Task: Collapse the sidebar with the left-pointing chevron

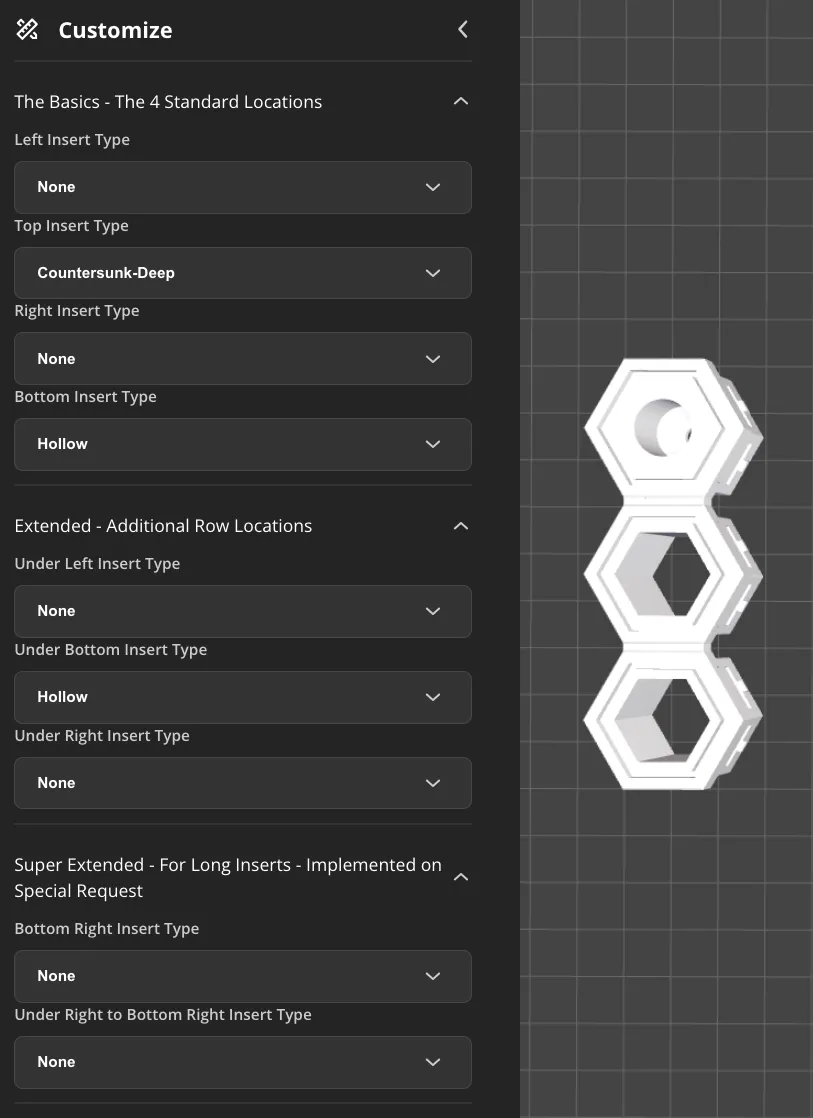Action: tap(461, 29)
